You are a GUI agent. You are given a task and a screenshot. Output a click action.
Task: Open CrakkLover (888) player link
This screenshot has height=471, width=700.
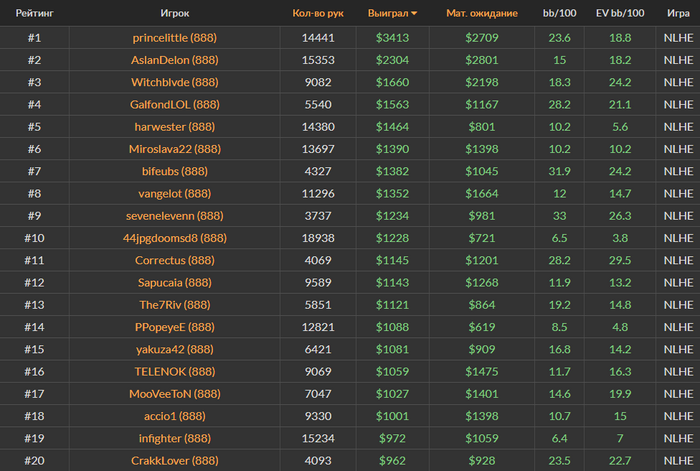pos(175,461)
